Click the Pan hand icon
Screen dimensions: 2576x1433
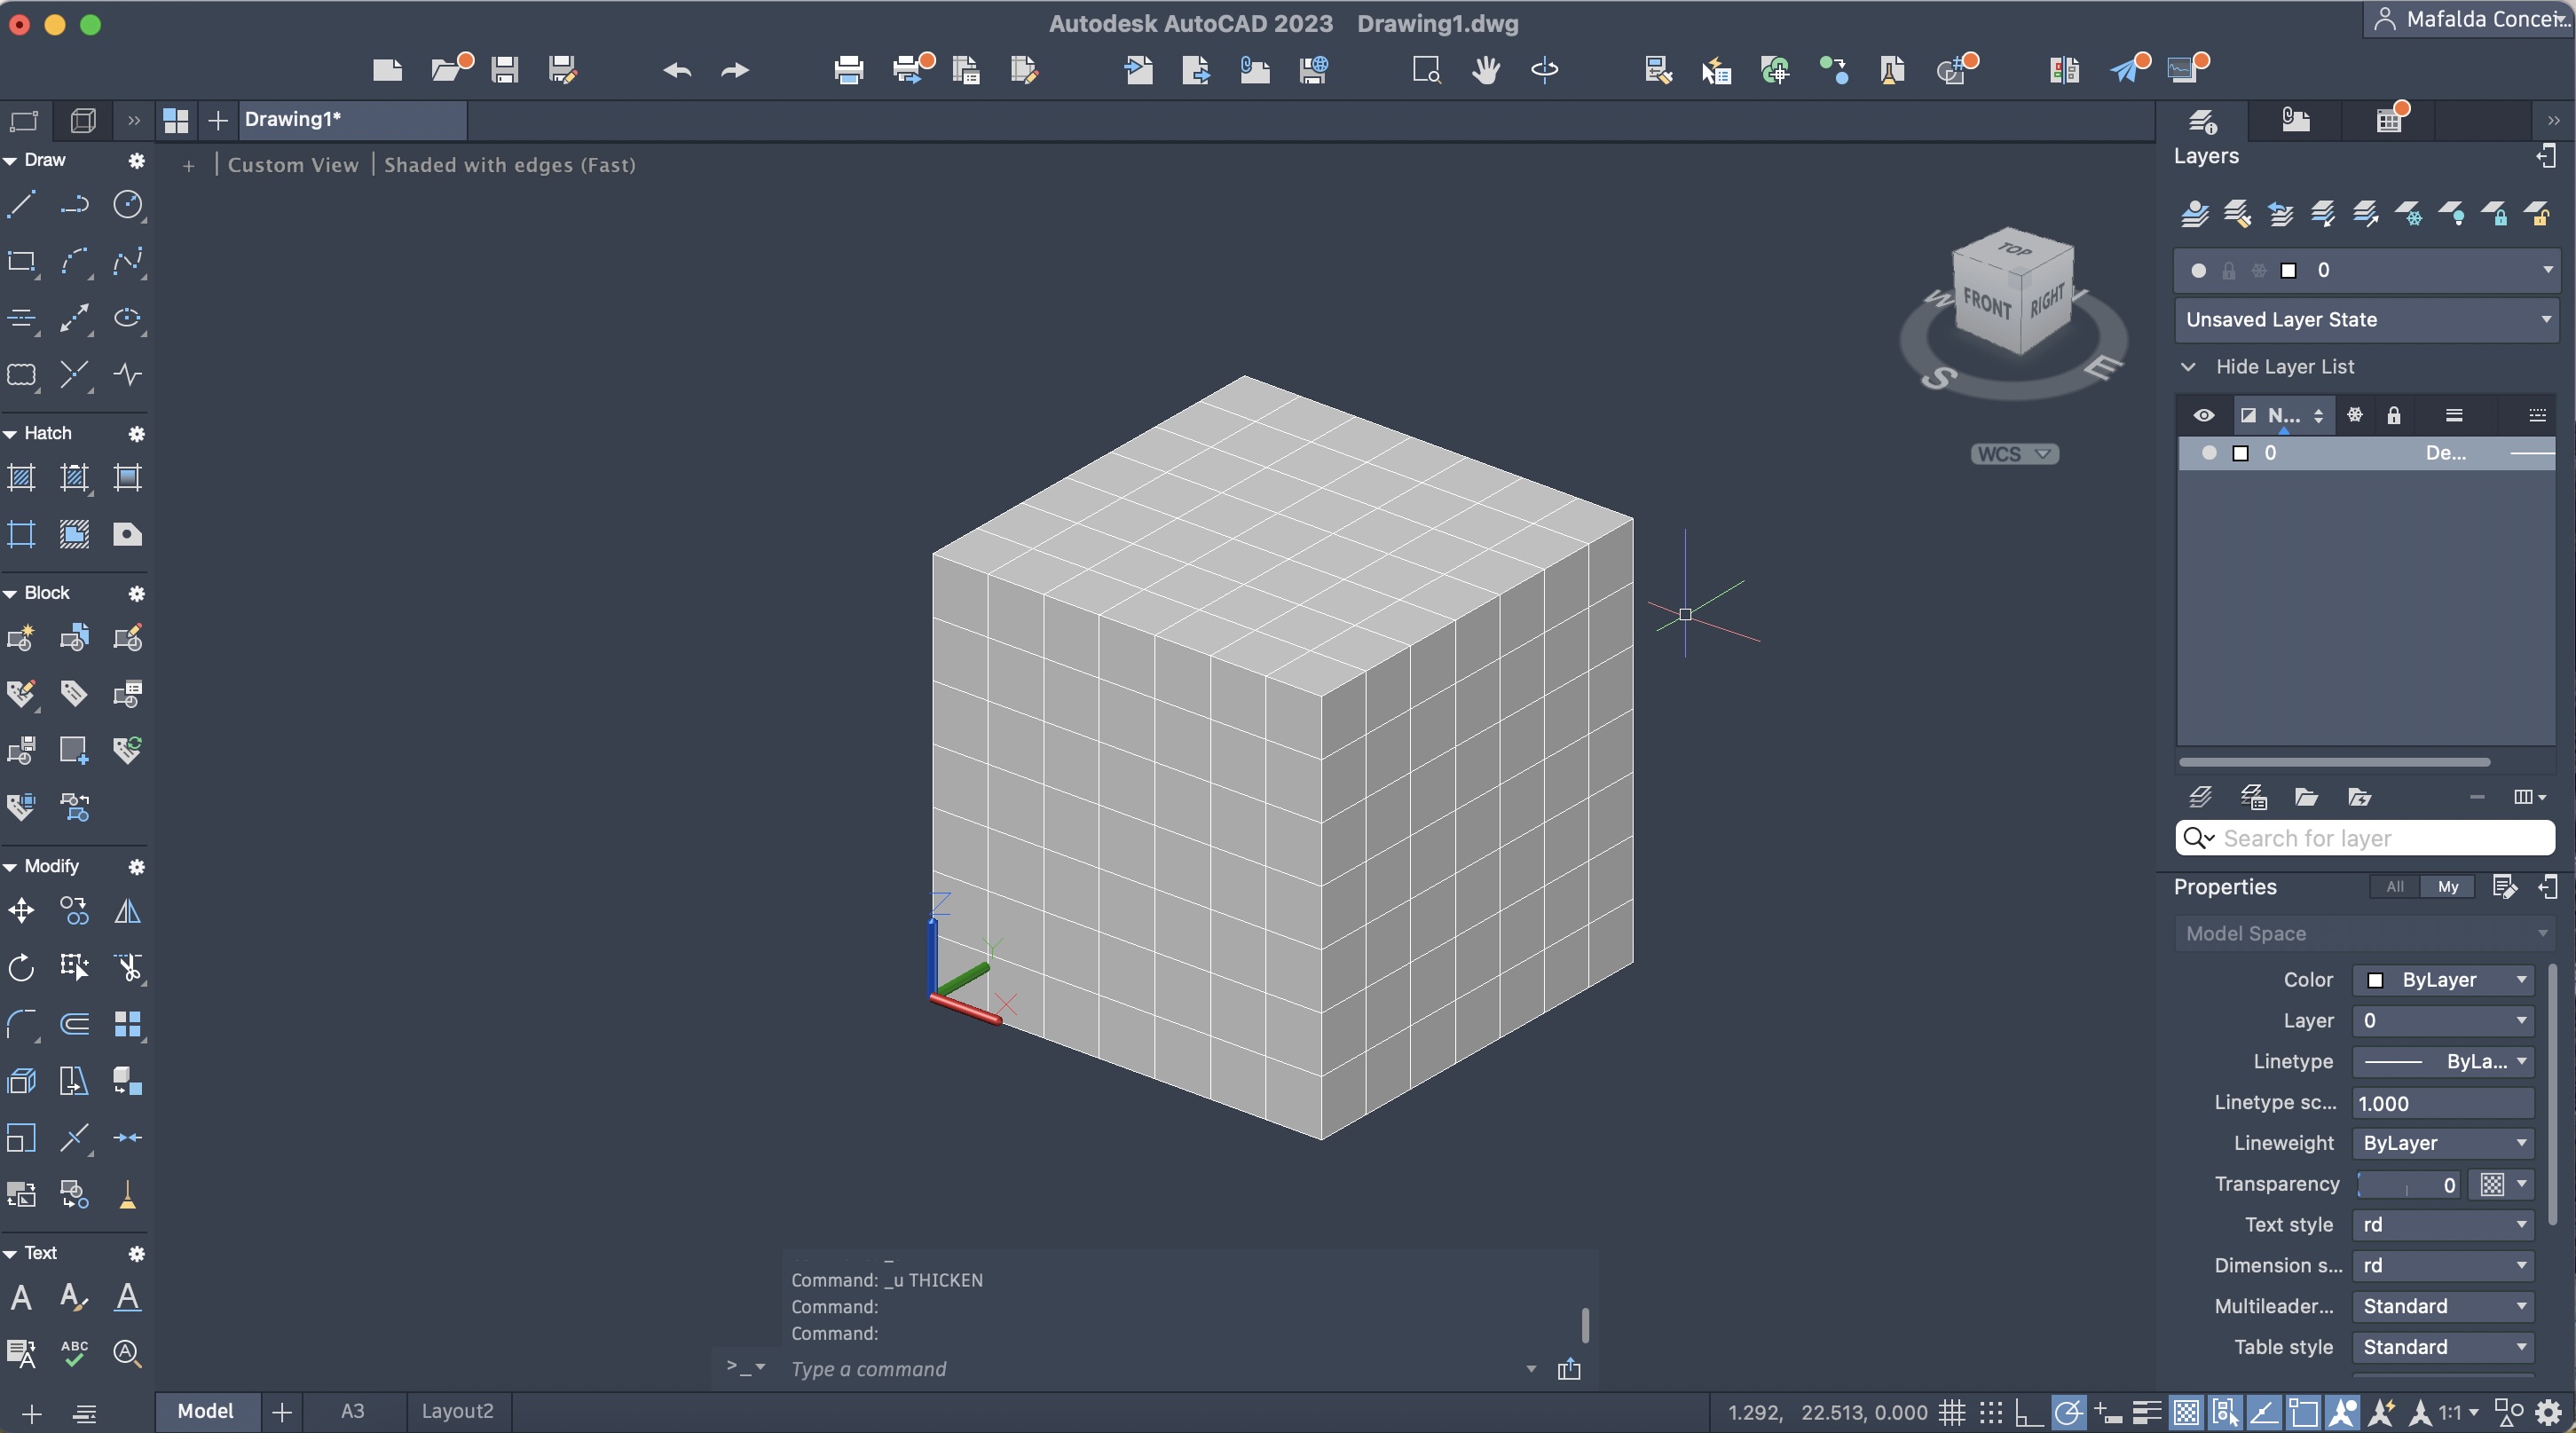pyautogui.click(x=1485, y=69)
